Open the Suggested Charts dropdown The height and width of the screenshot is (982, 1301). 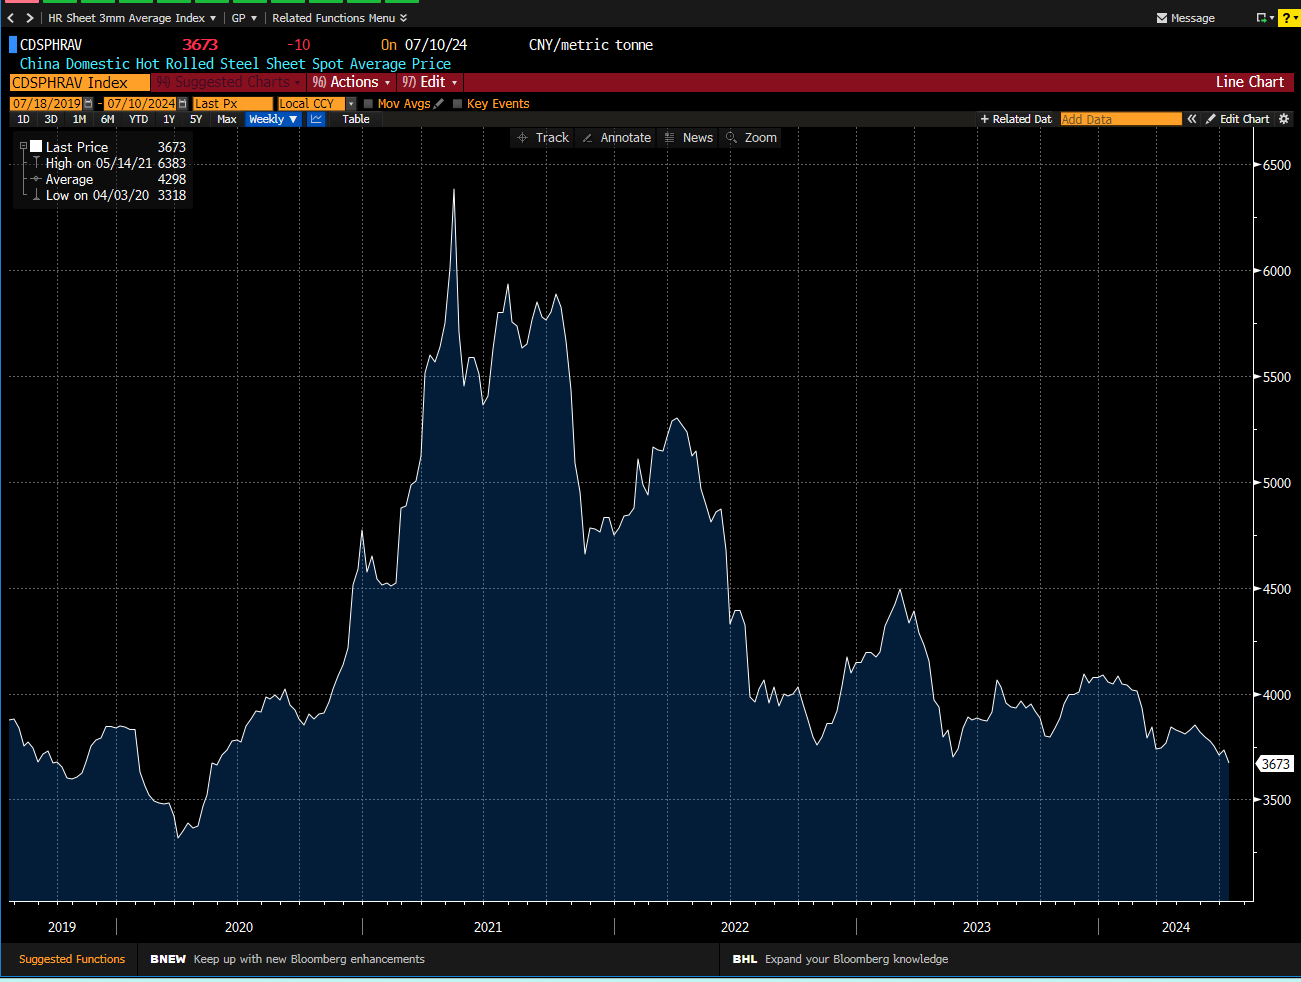[229, 82]
